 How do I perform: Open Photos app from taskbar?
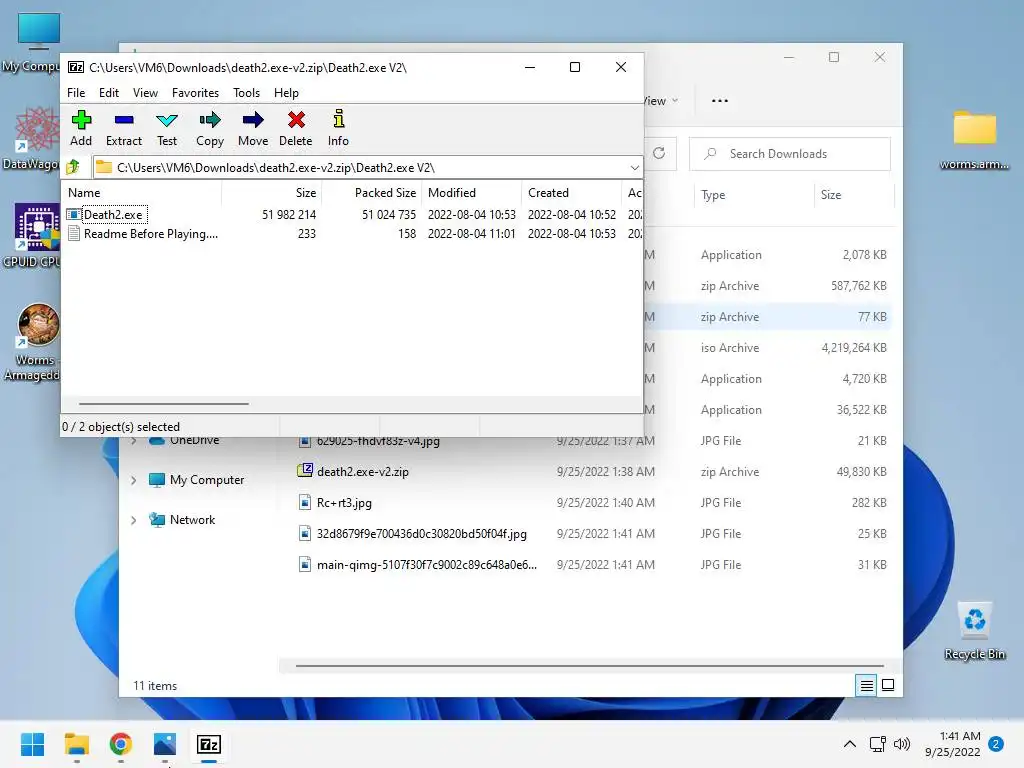click(165, 744)
